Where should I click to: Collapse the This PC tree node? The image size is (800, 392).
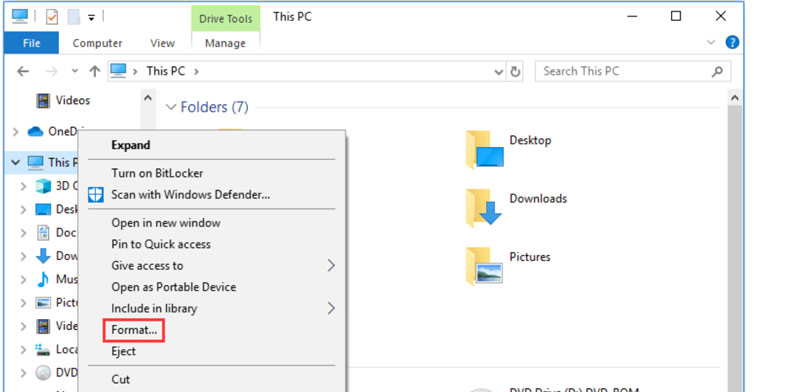pyautogui.click(x=15, y=162)
